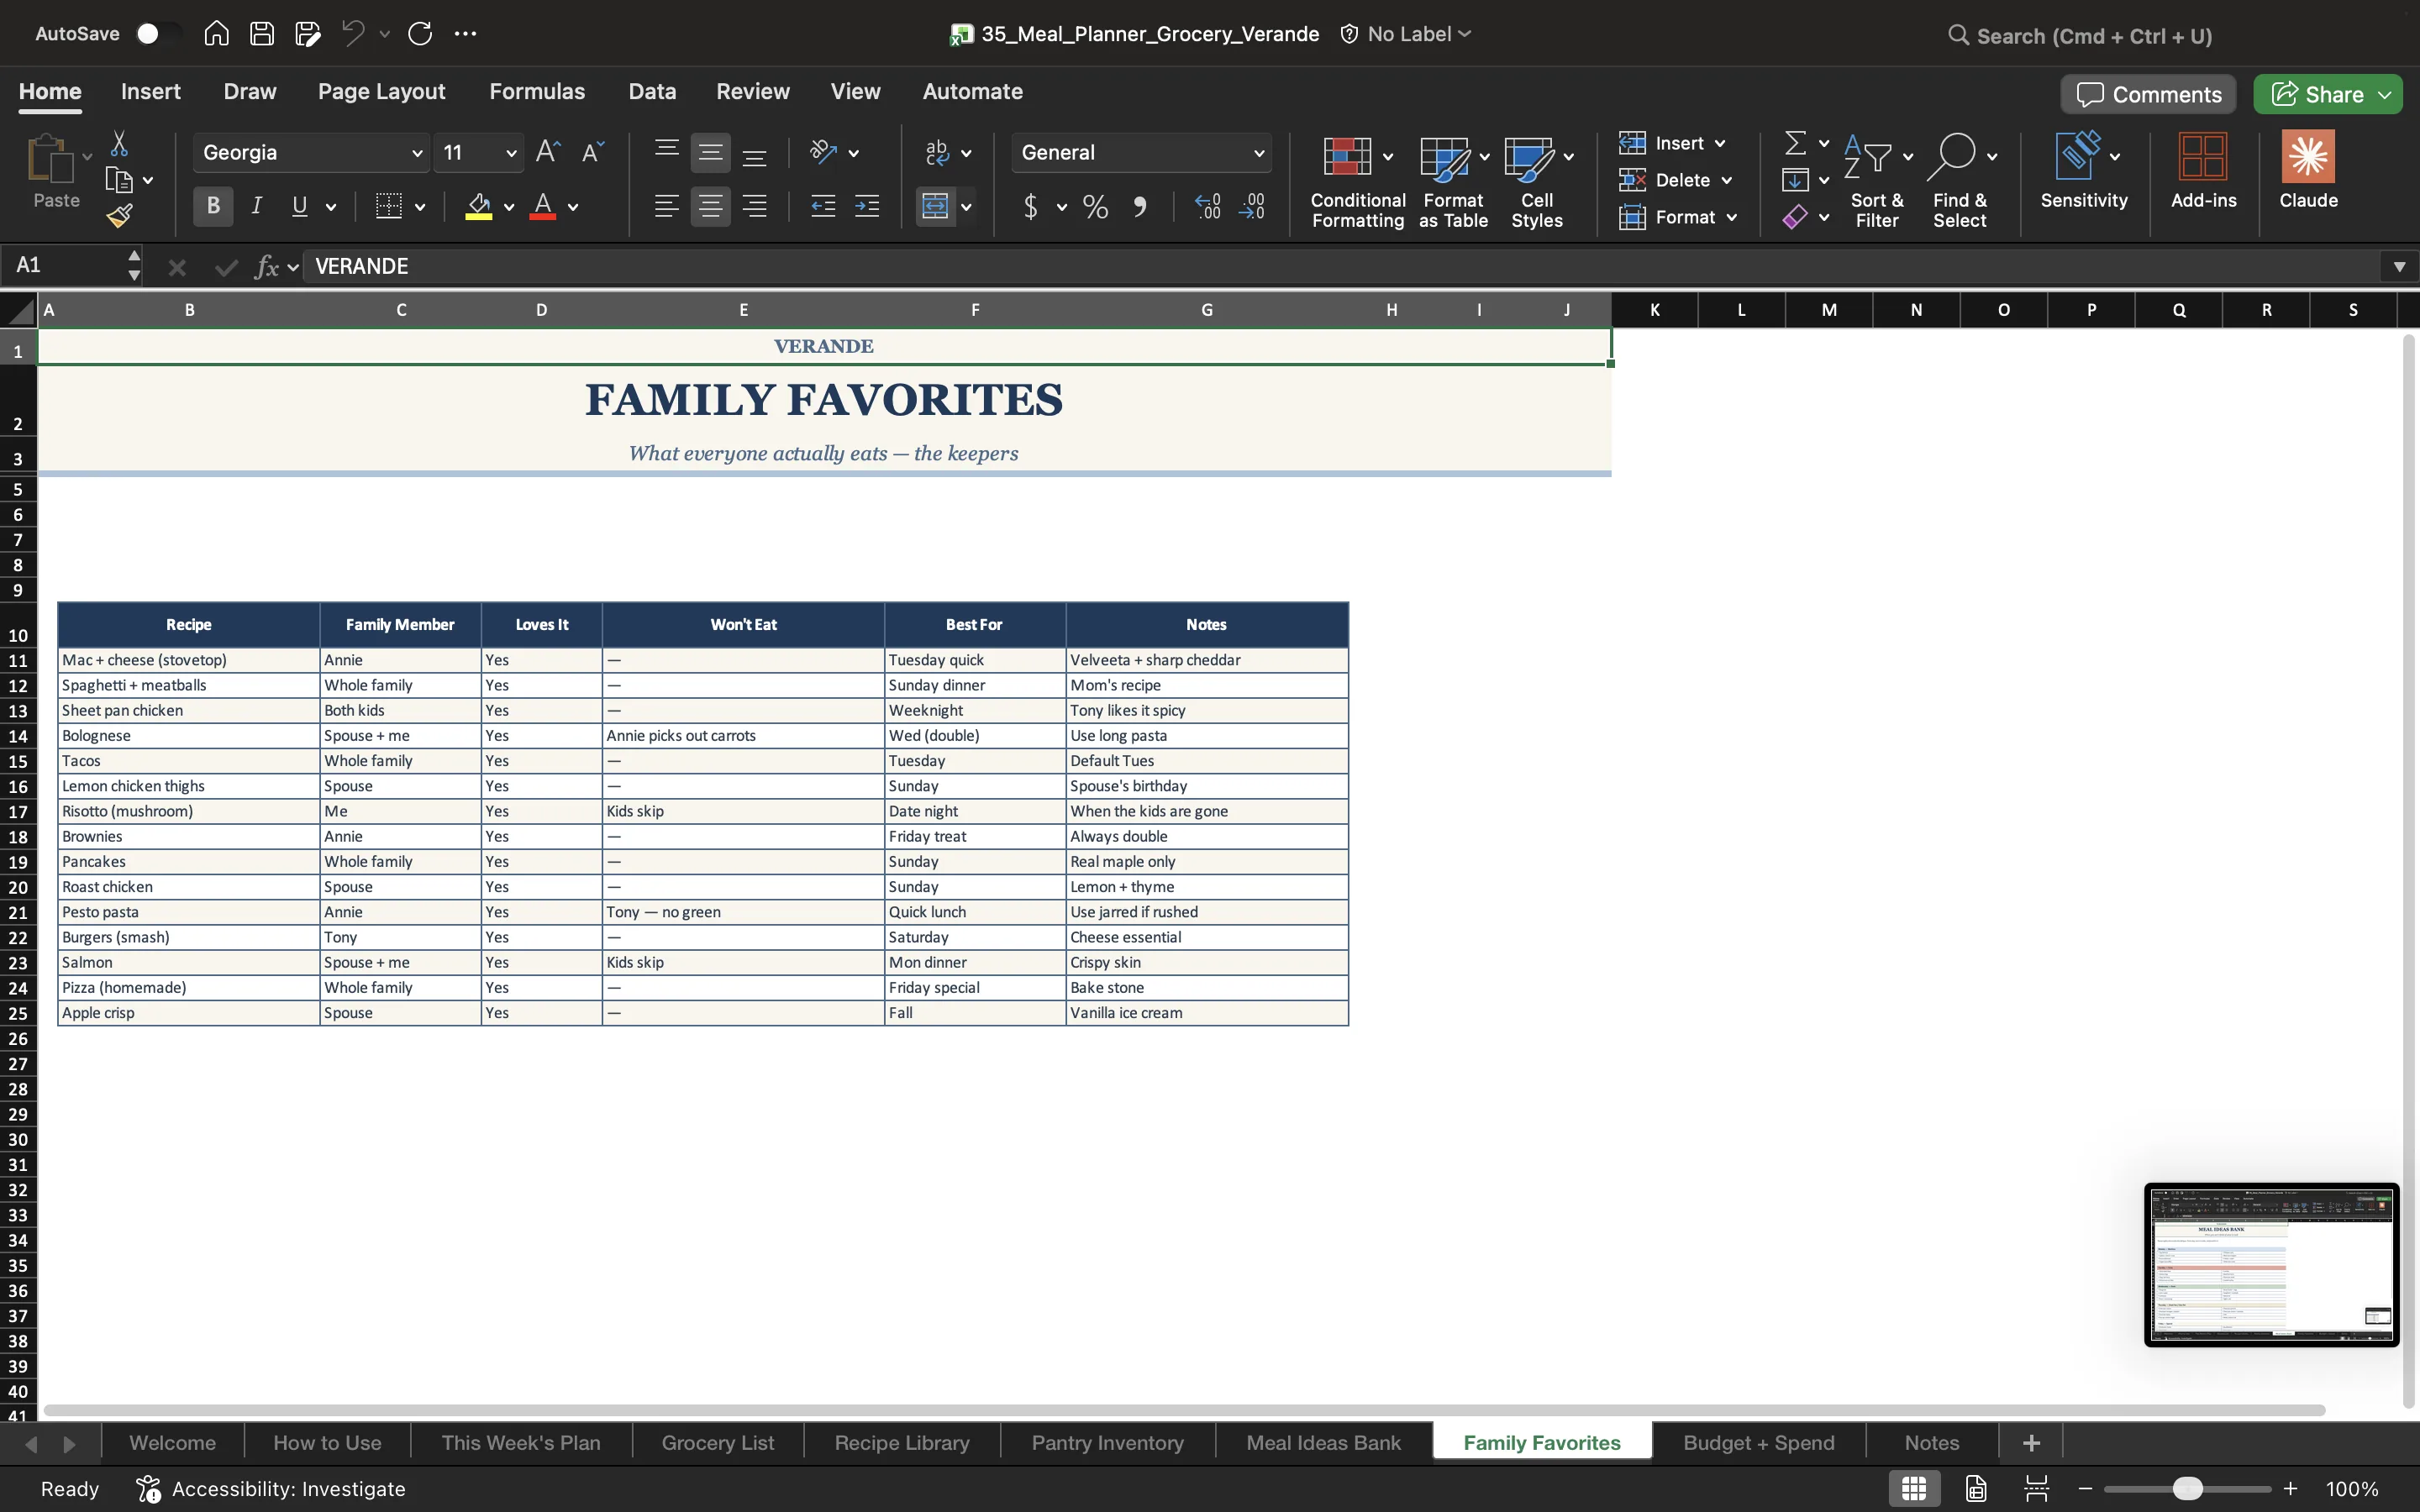Screen dimensions: 2420x1512
Task: Toggle Underline formatting
Action: (299, 207)
